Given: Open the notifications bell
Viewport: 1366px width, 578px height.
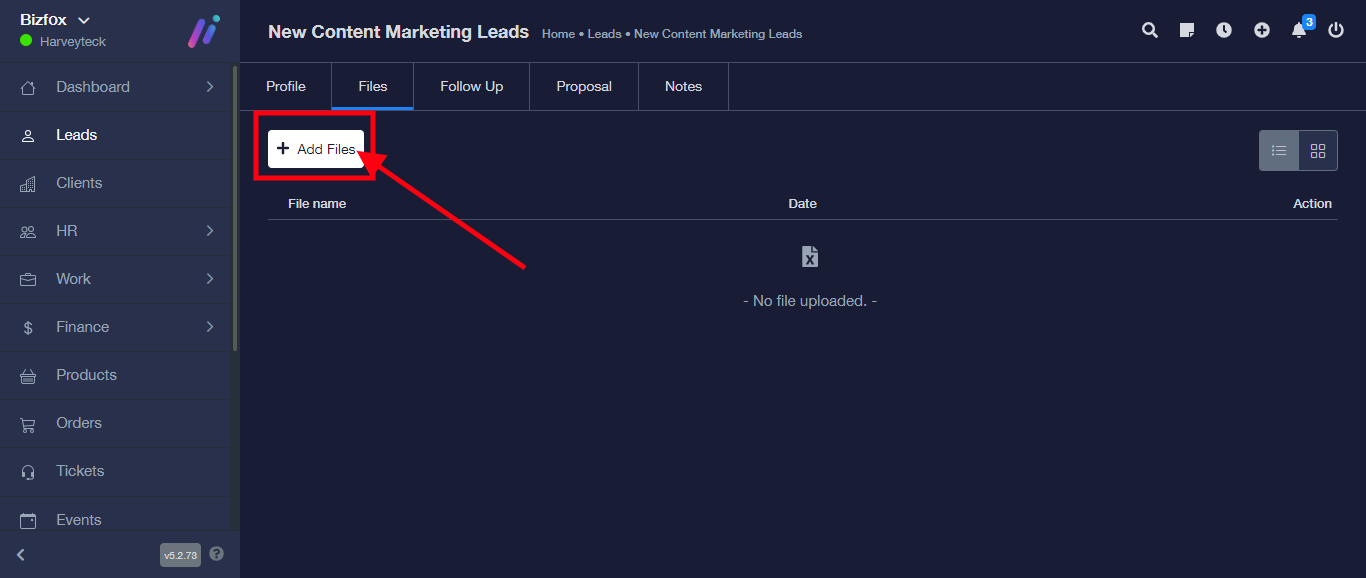Looking at the screenshot, I should click(1299, 30).
